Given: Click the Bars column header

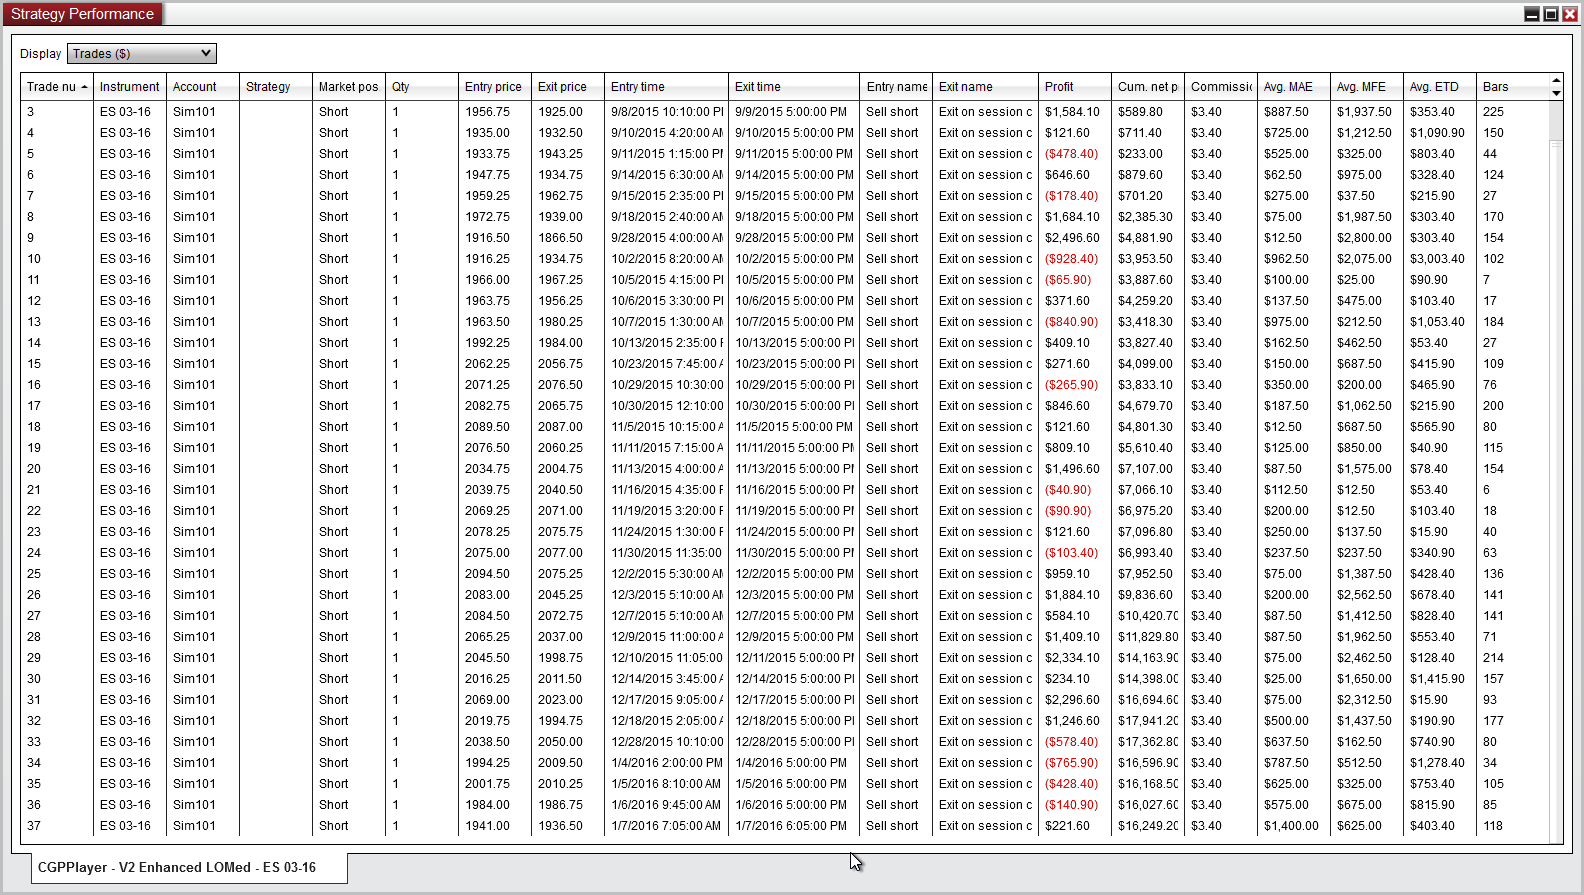Looking at the screenshot, I should (x=1513, y=87).
